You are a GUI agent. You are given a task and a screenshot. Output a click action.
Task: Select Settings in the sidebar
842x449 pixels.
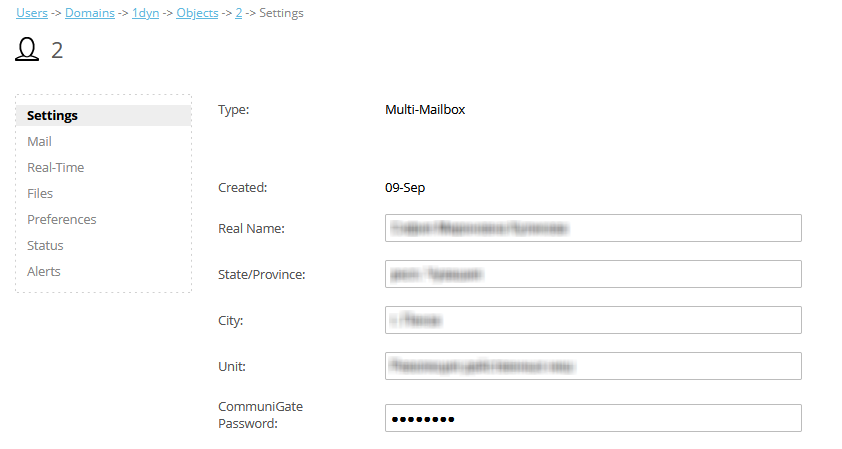click(x=52, y=115)
